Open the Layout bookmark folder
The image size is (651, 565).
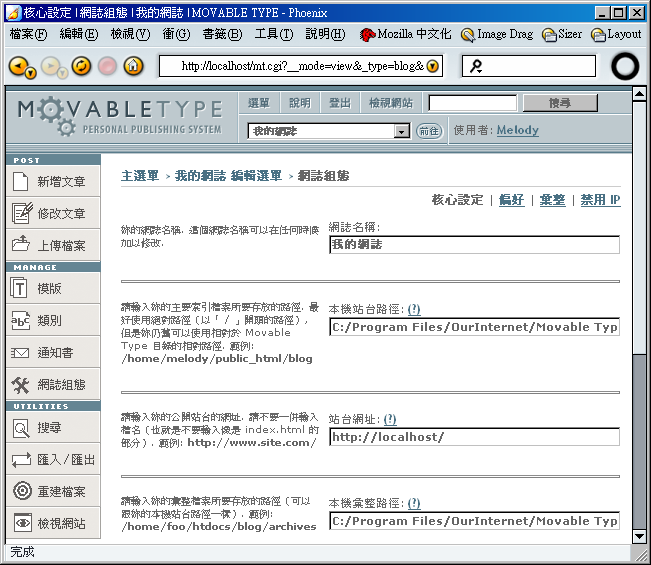pyautogui.click(x=616, y=34)
